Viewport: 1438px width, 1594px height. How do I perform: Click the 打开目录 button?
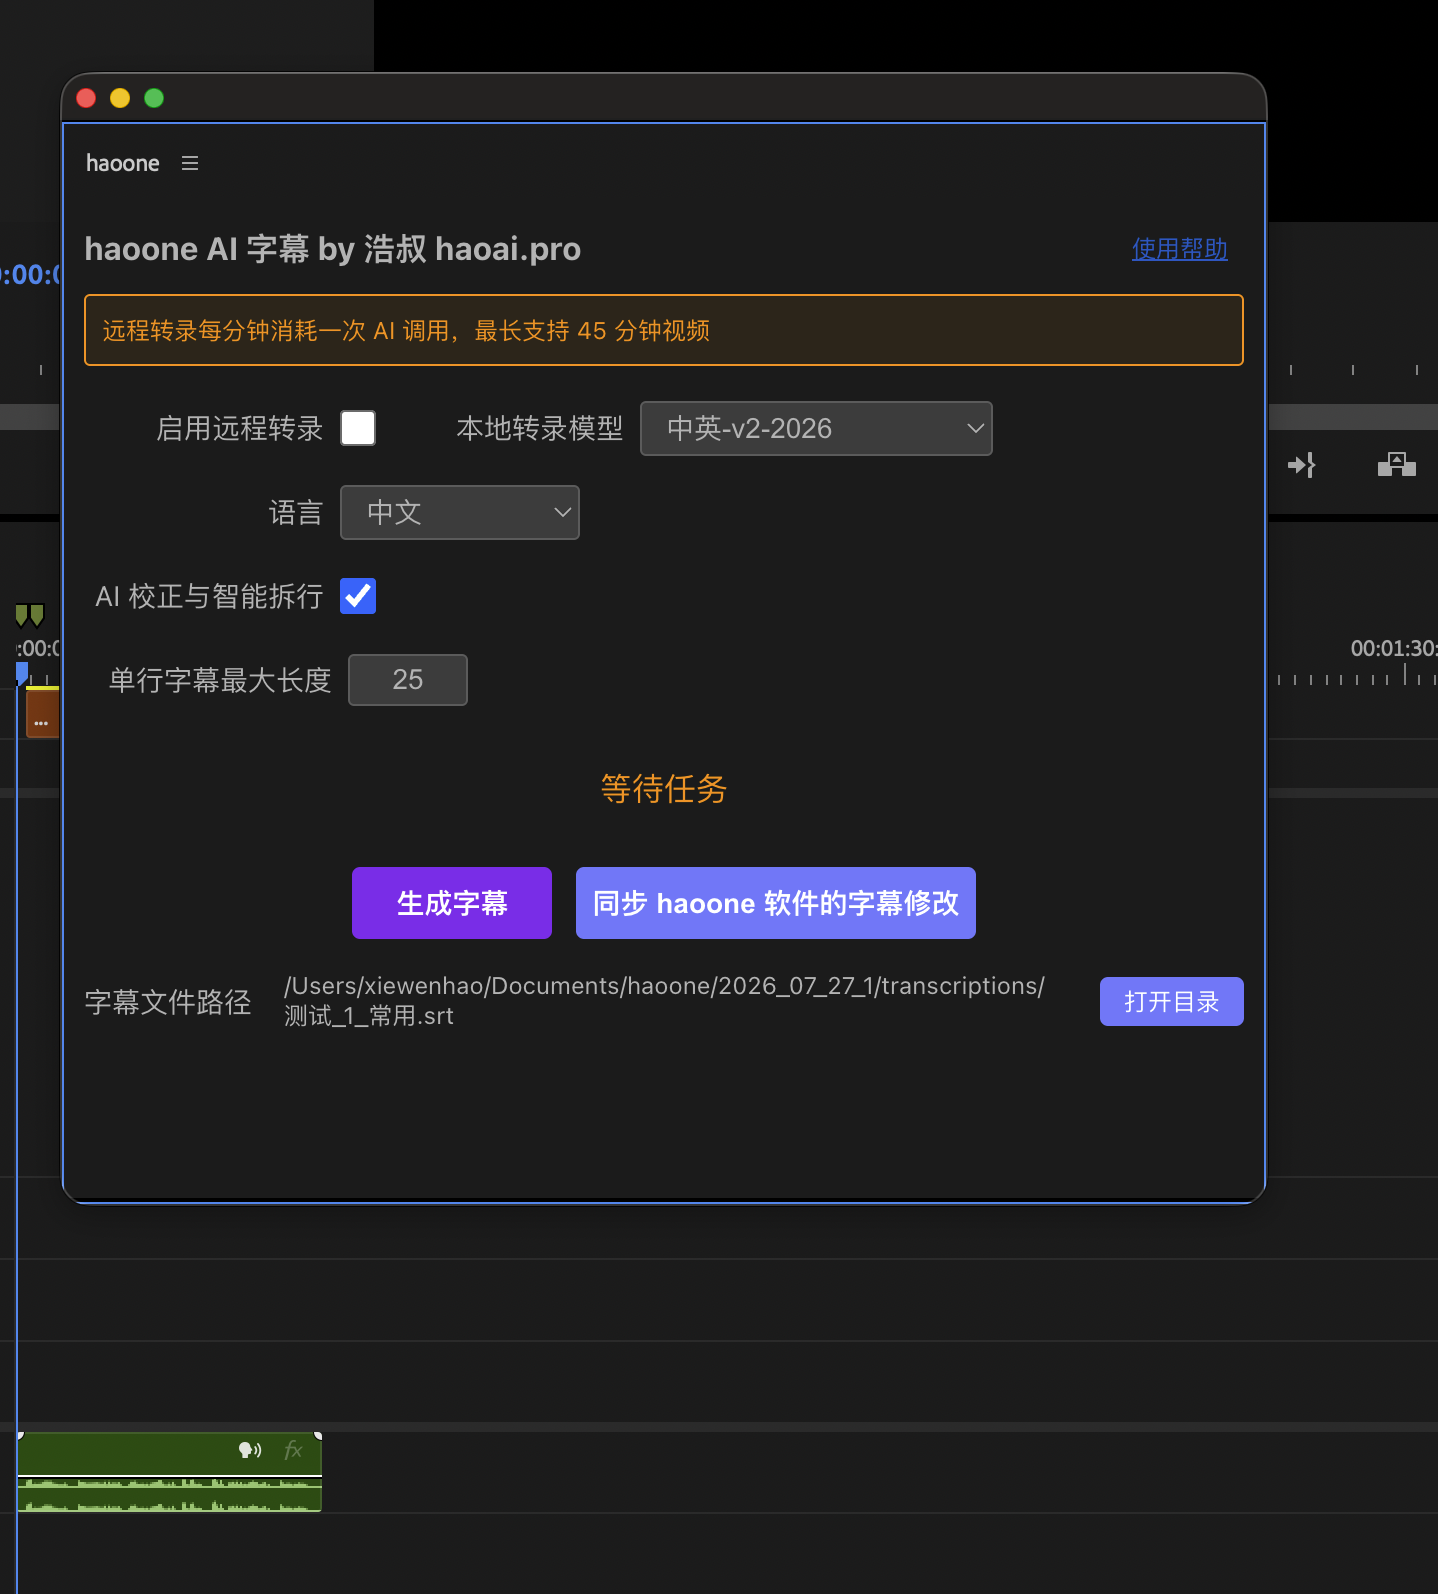1172,1001
